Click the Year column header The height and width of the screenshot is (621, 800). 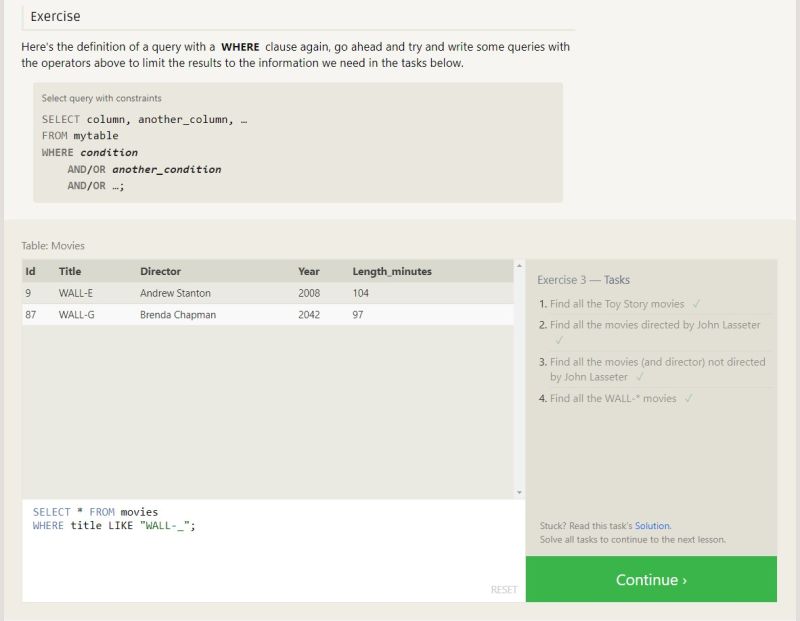click(307, 271)
